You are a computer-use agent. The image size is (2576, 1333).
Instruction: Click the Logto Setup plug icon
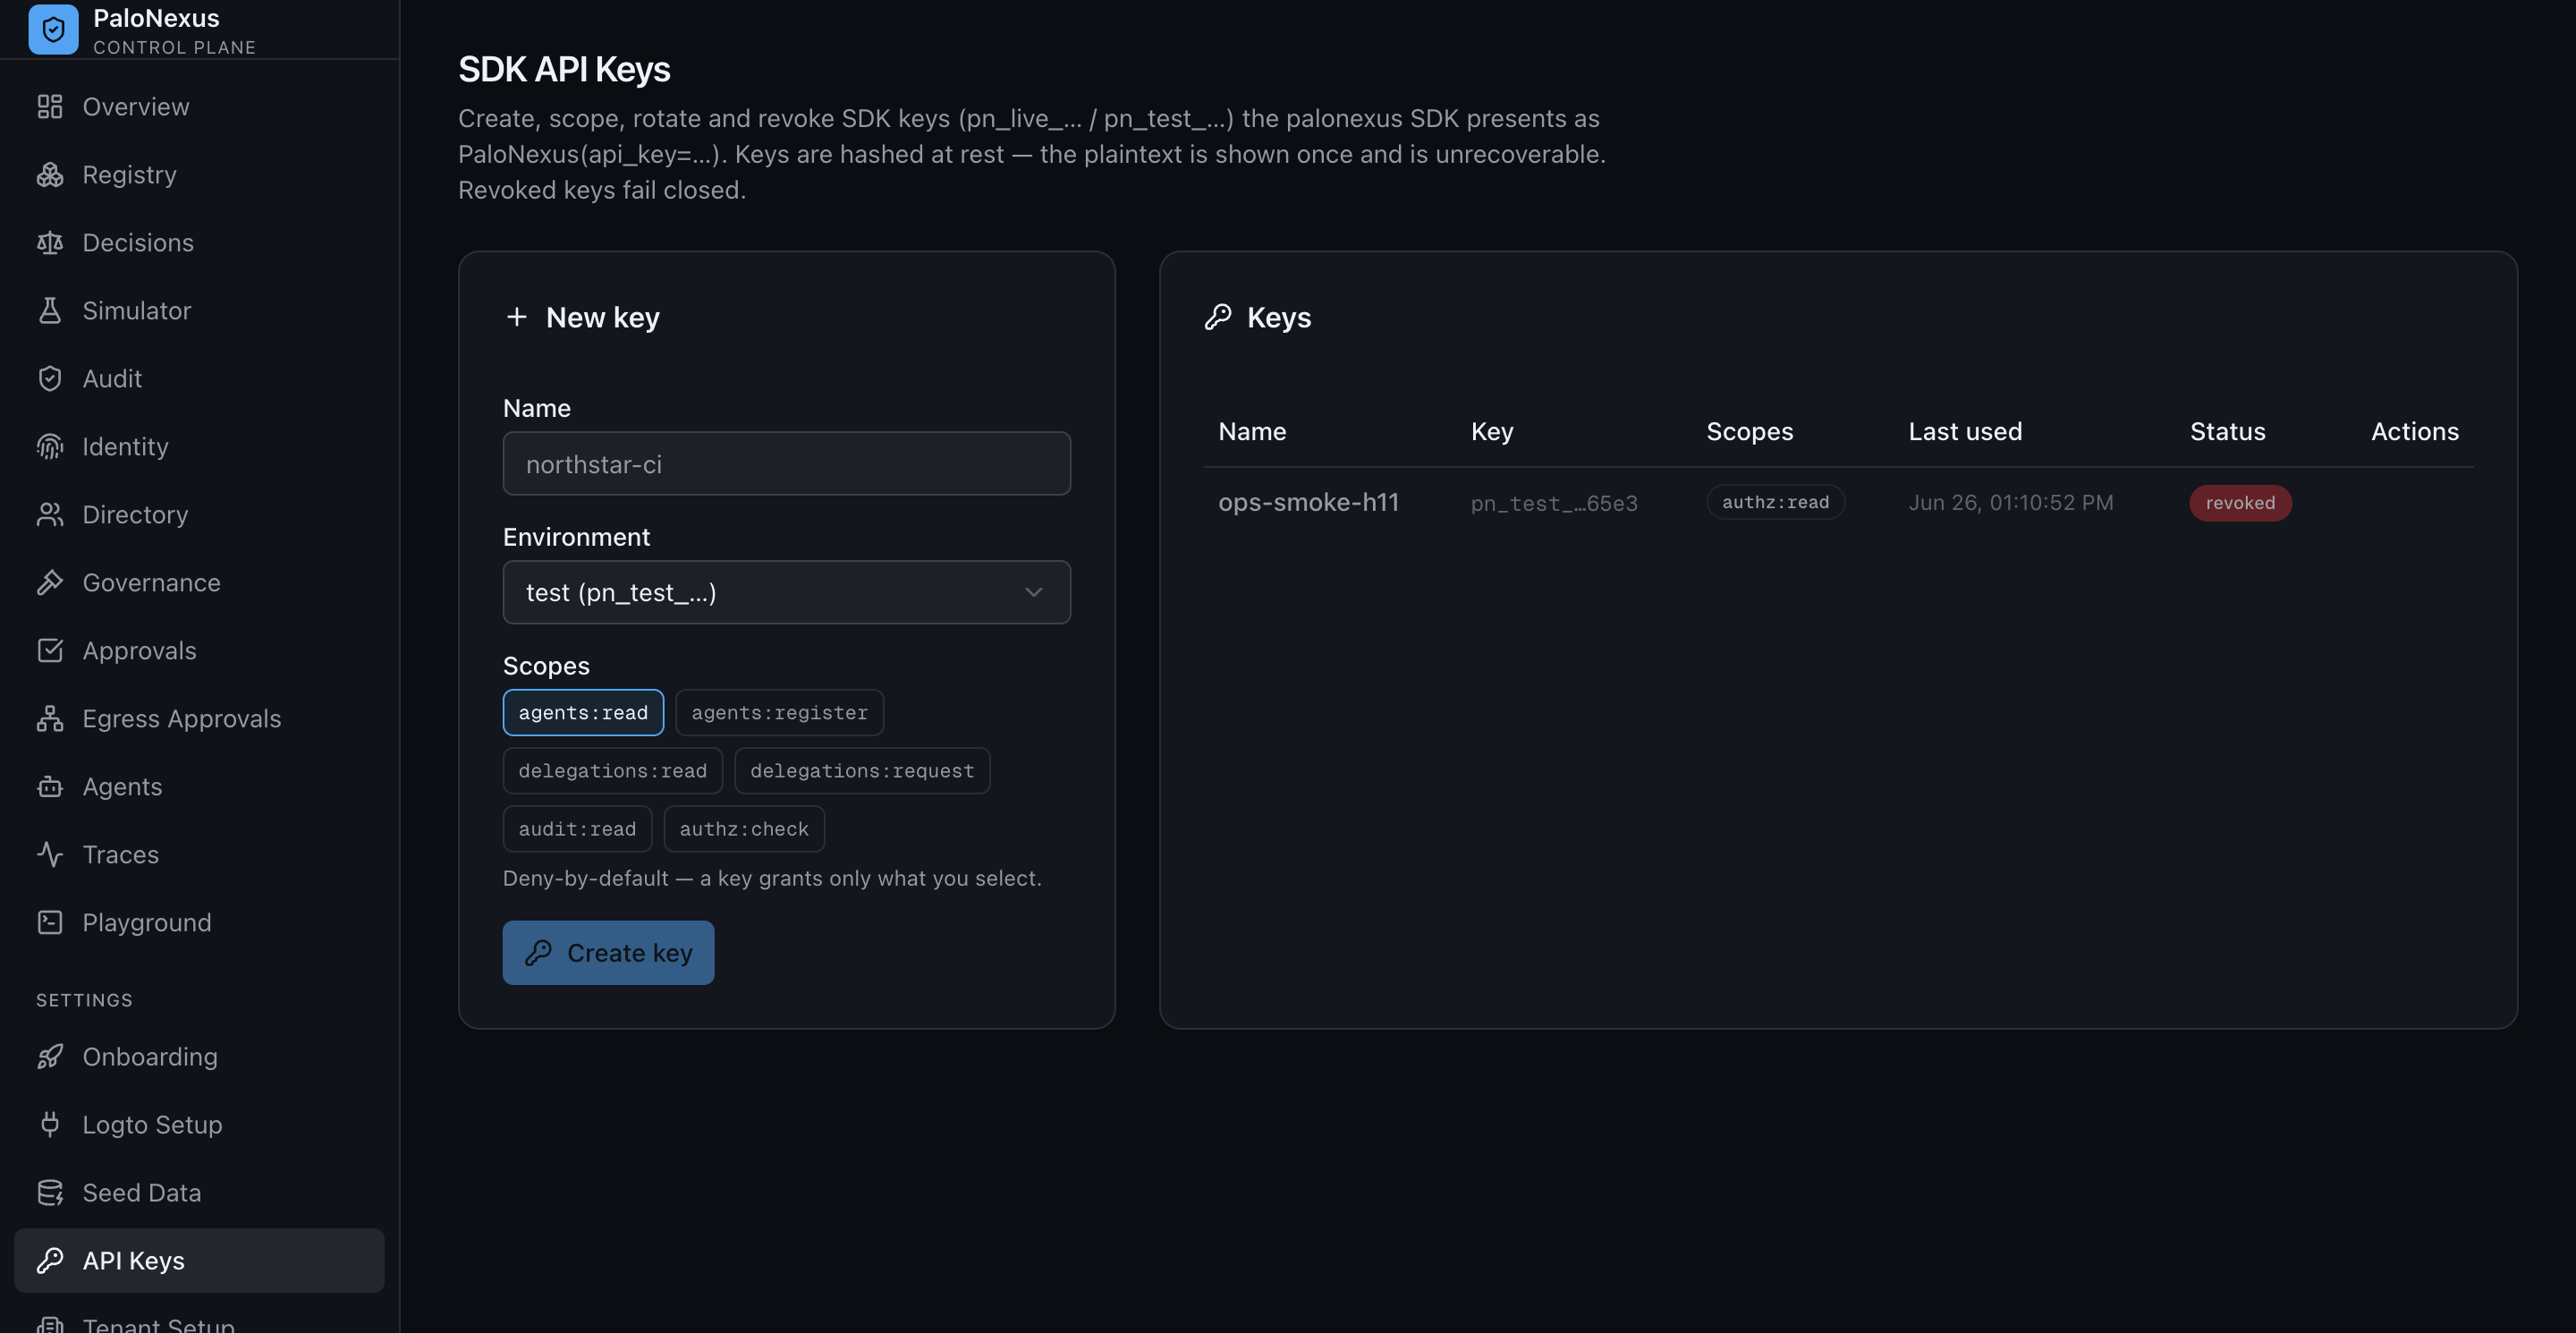50,1124
